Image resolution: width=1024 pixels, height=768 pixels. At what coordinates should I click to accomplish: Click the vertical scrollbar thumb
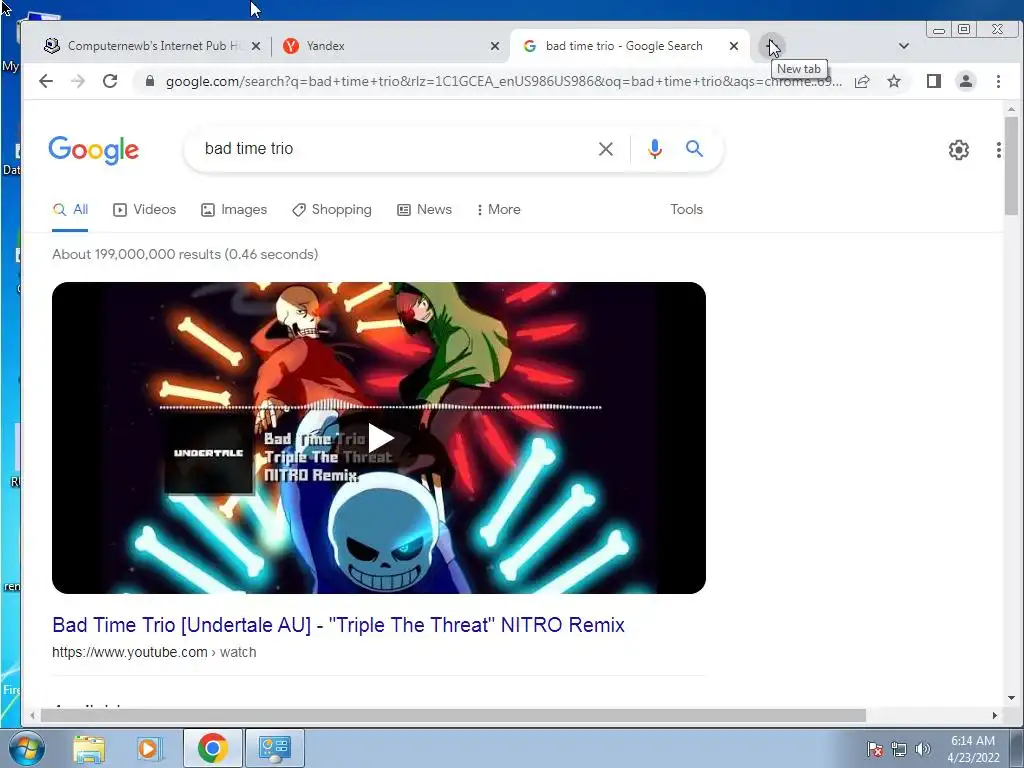(1011, 166)
